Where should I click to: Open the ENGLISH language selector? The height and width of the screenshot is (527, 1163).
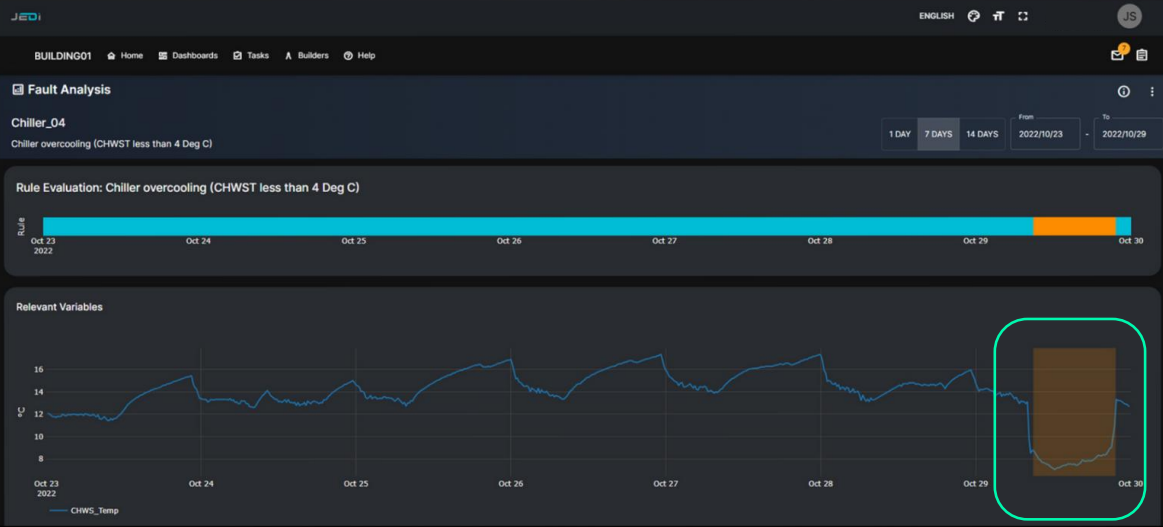tap(936, 16)
